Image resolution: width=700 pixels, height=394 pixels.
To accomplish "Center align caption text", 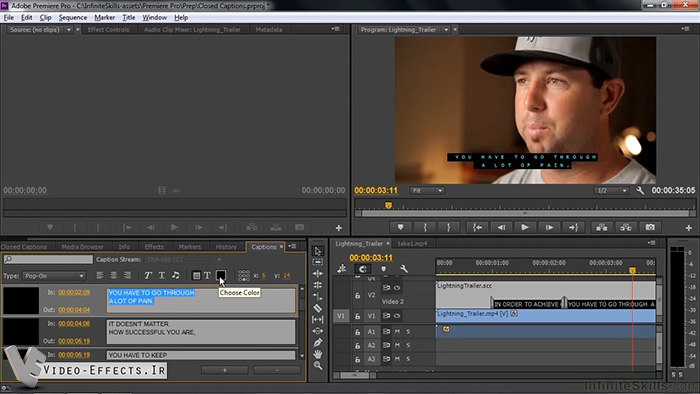I will click(114, 275).
